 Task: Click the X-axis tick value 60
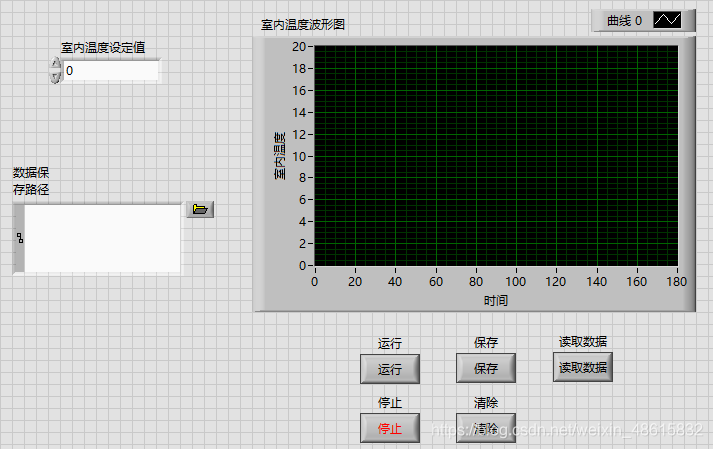coord(436,282)
